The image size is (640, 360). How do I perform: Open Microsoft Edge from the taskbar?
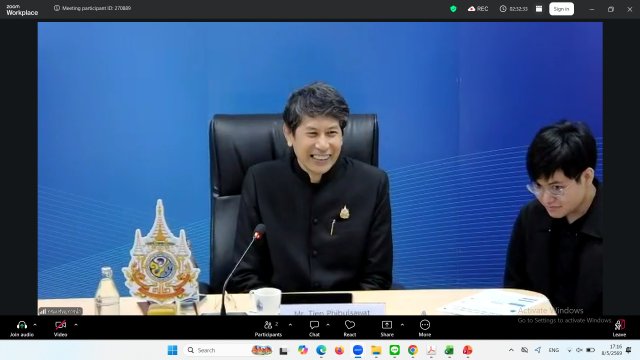[321, 350]
